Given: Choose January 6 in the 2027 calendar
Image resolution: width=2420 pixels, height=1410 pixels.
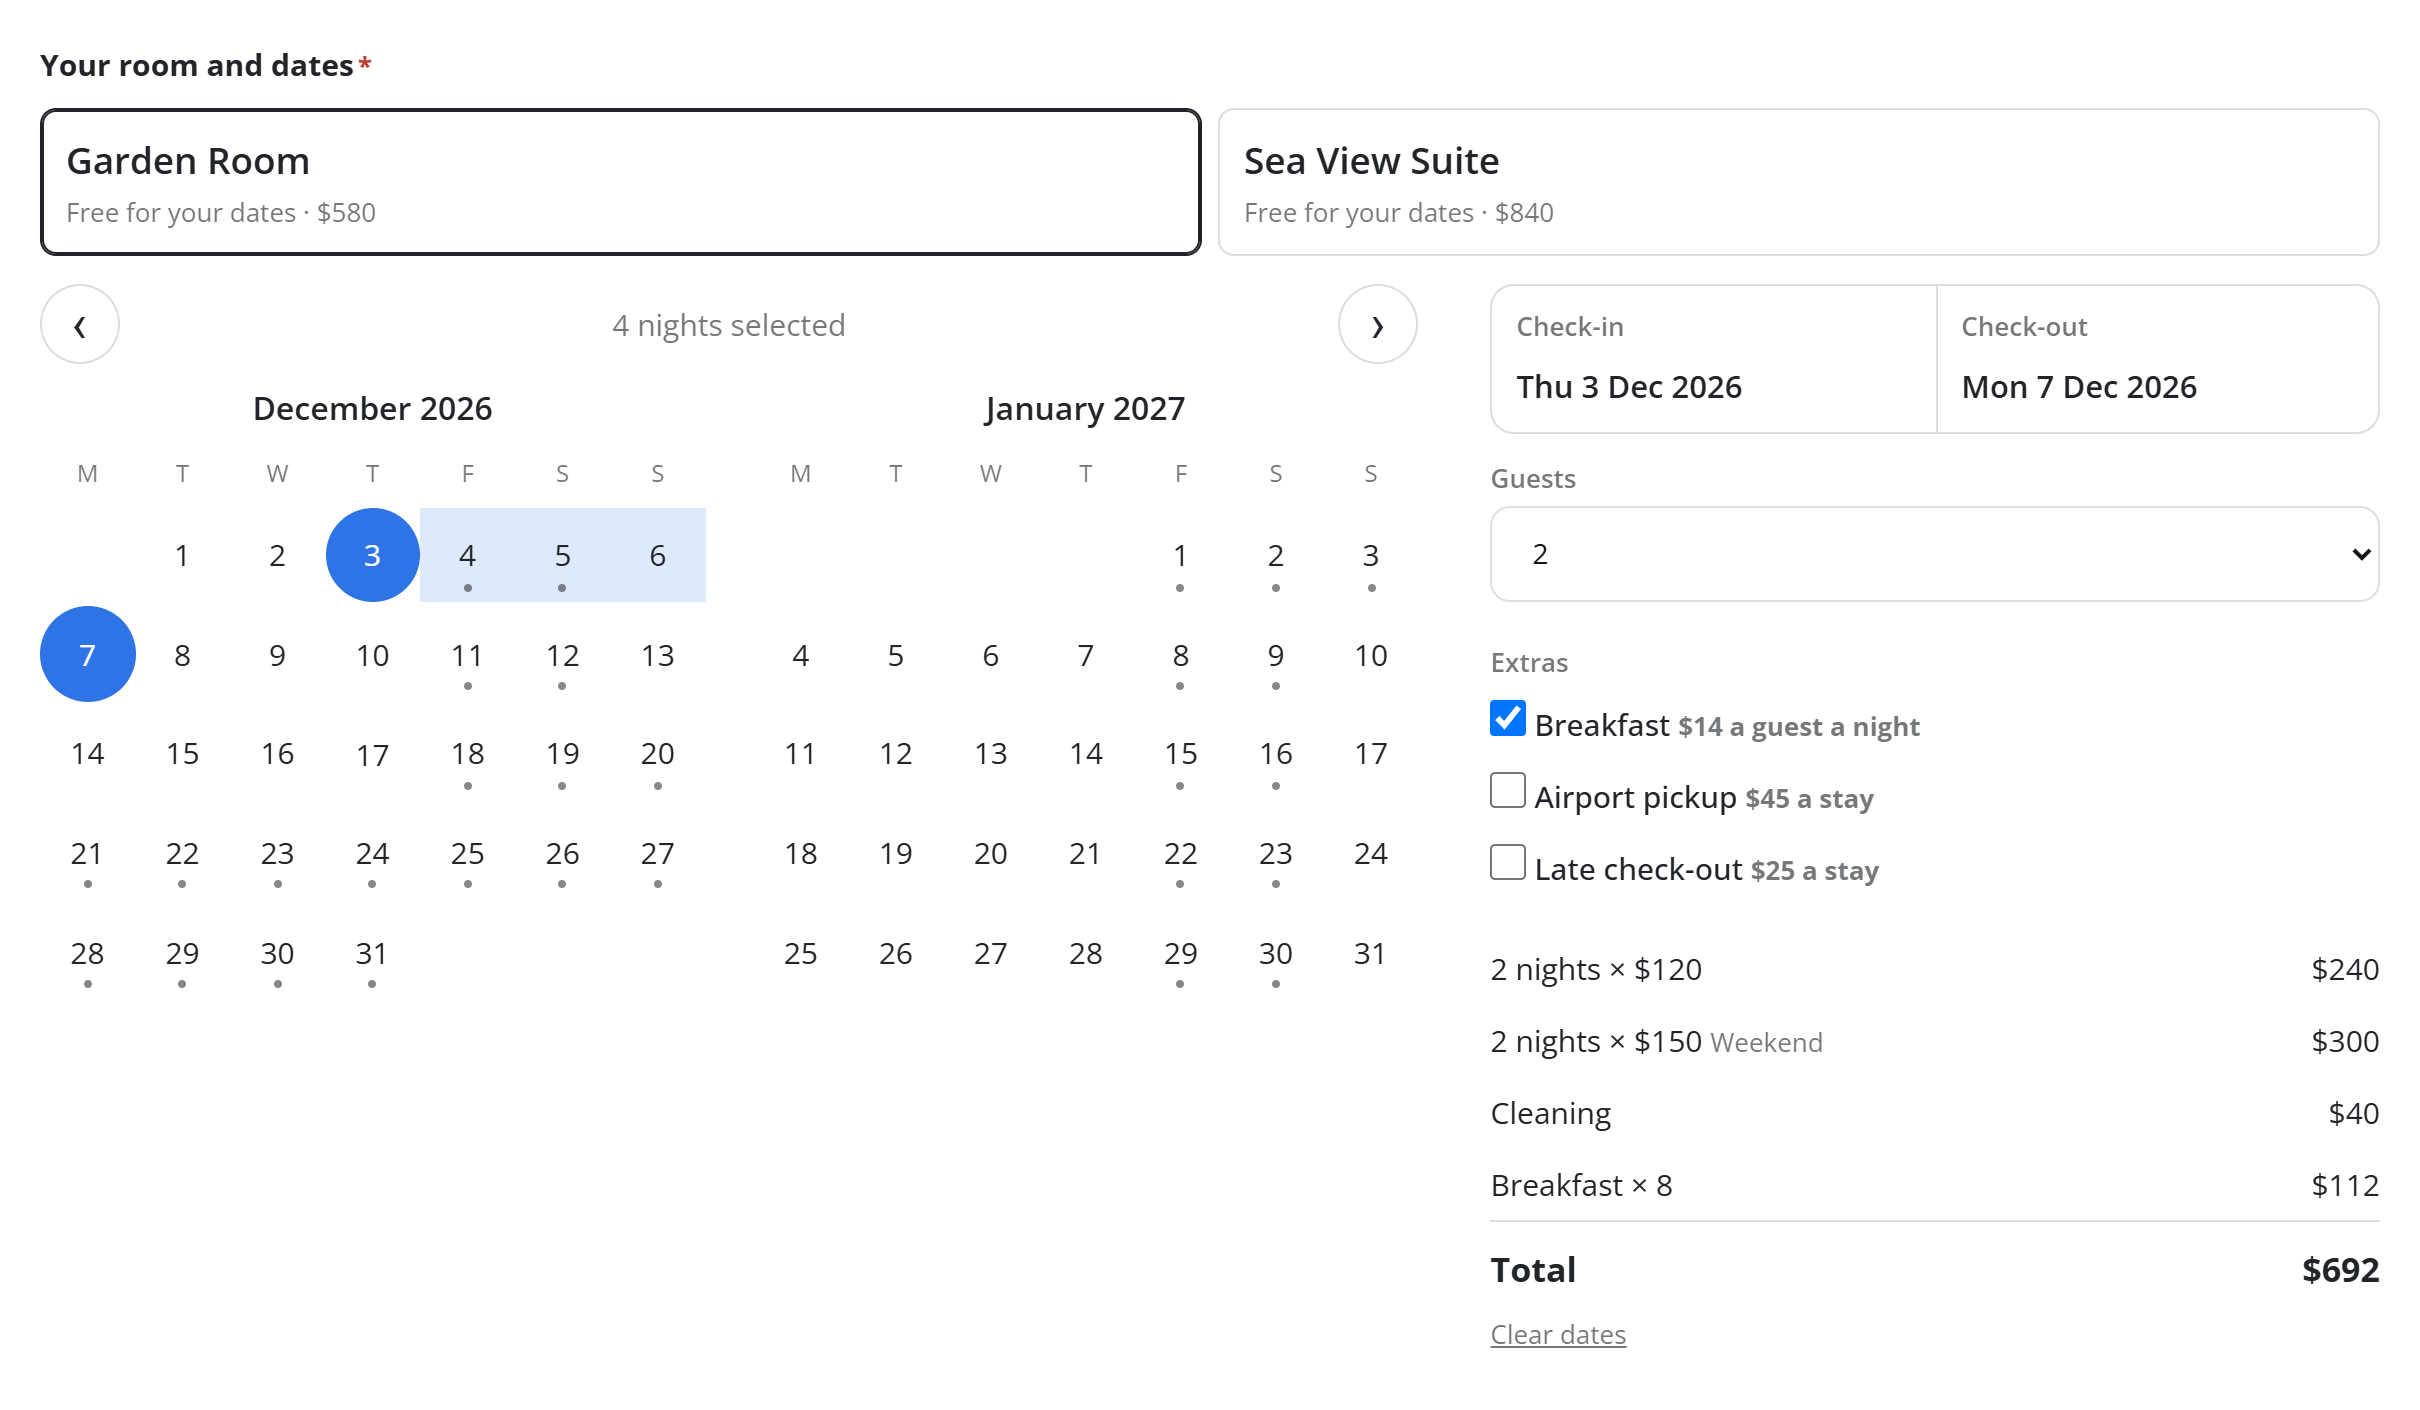Looking at the screenshot, I should click(991, 655).
